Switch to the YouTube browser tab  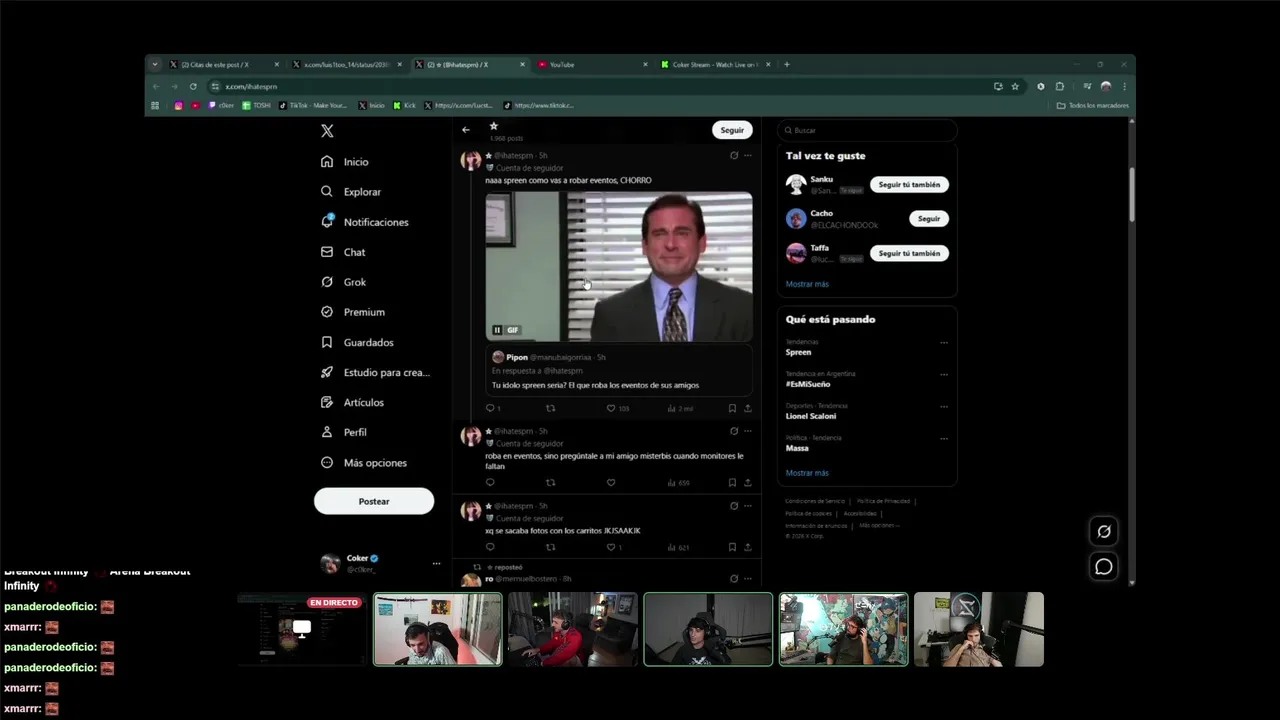point(592,65)
